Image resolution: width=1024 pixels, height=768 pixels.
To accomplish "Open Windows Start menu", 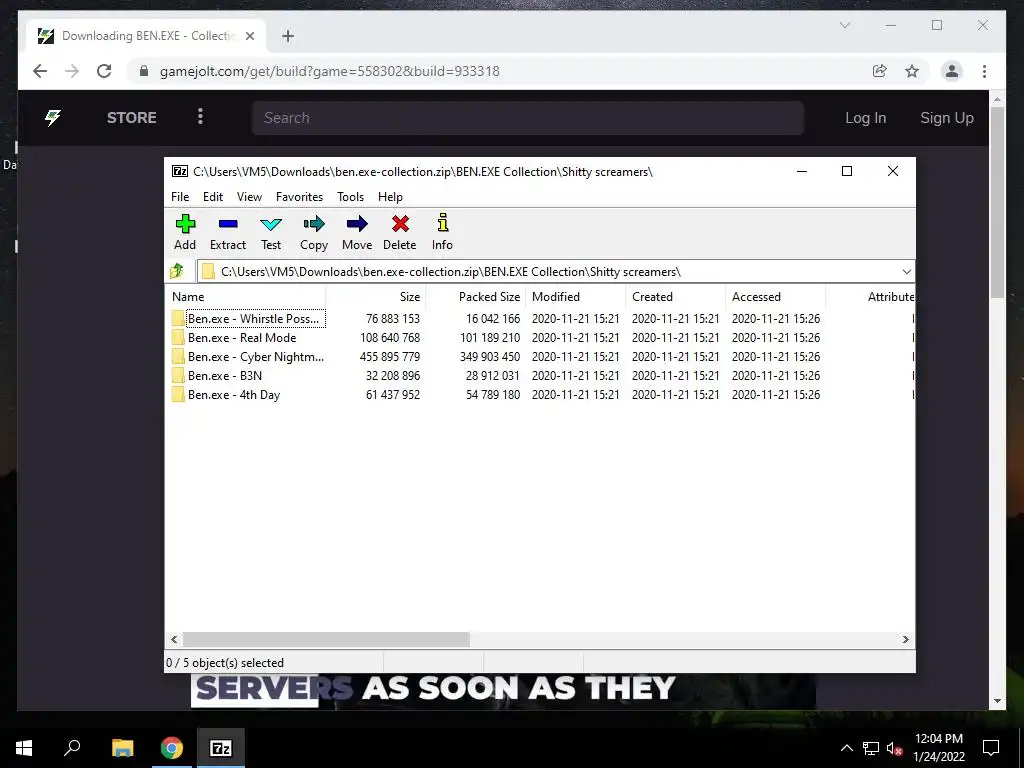I will [24, 748].
